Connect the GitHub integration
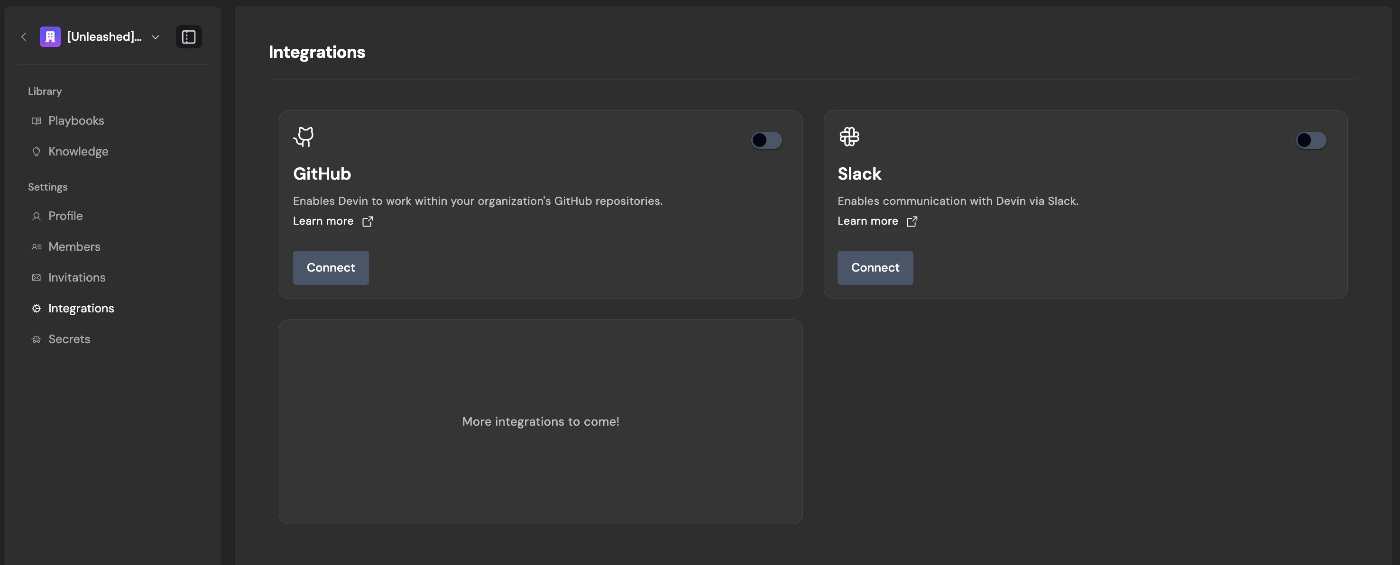The height and width of the screenshot is (565, 1400). click(331, 268)
